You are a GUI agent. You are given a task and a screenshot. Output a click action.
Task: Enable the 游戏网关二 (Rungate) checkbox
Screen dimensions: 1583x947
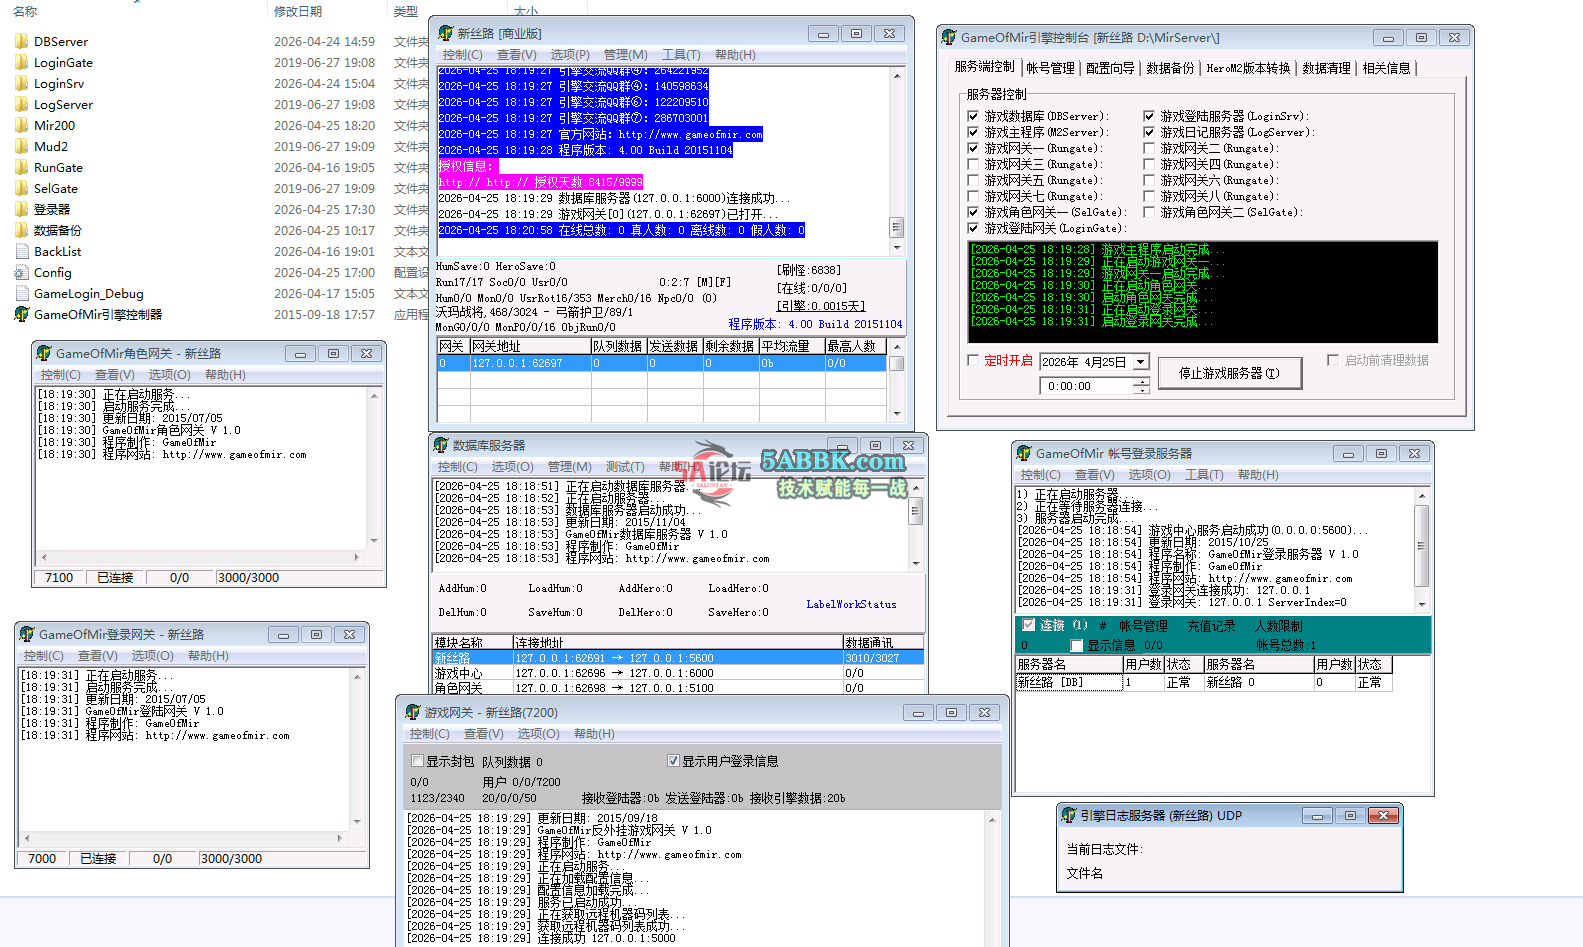(1149, 149)
